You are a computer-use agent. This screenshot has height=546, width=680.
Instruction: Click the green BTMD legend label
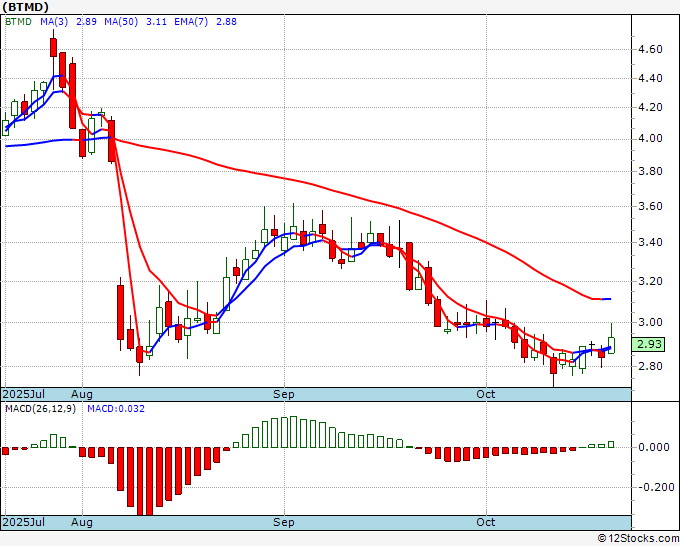(x=18, y=22)
